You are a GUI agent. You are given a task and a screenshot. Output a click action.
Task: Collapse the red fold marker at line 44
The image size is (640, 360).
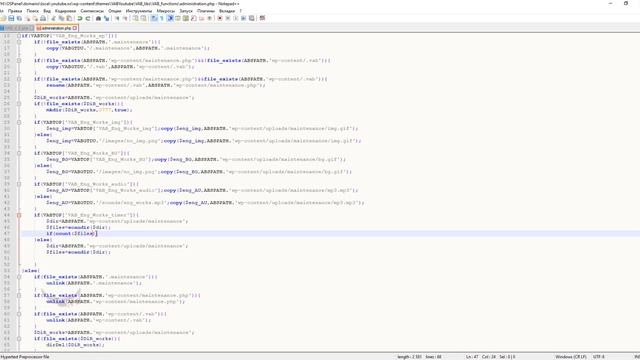click(x=19, y=215)
